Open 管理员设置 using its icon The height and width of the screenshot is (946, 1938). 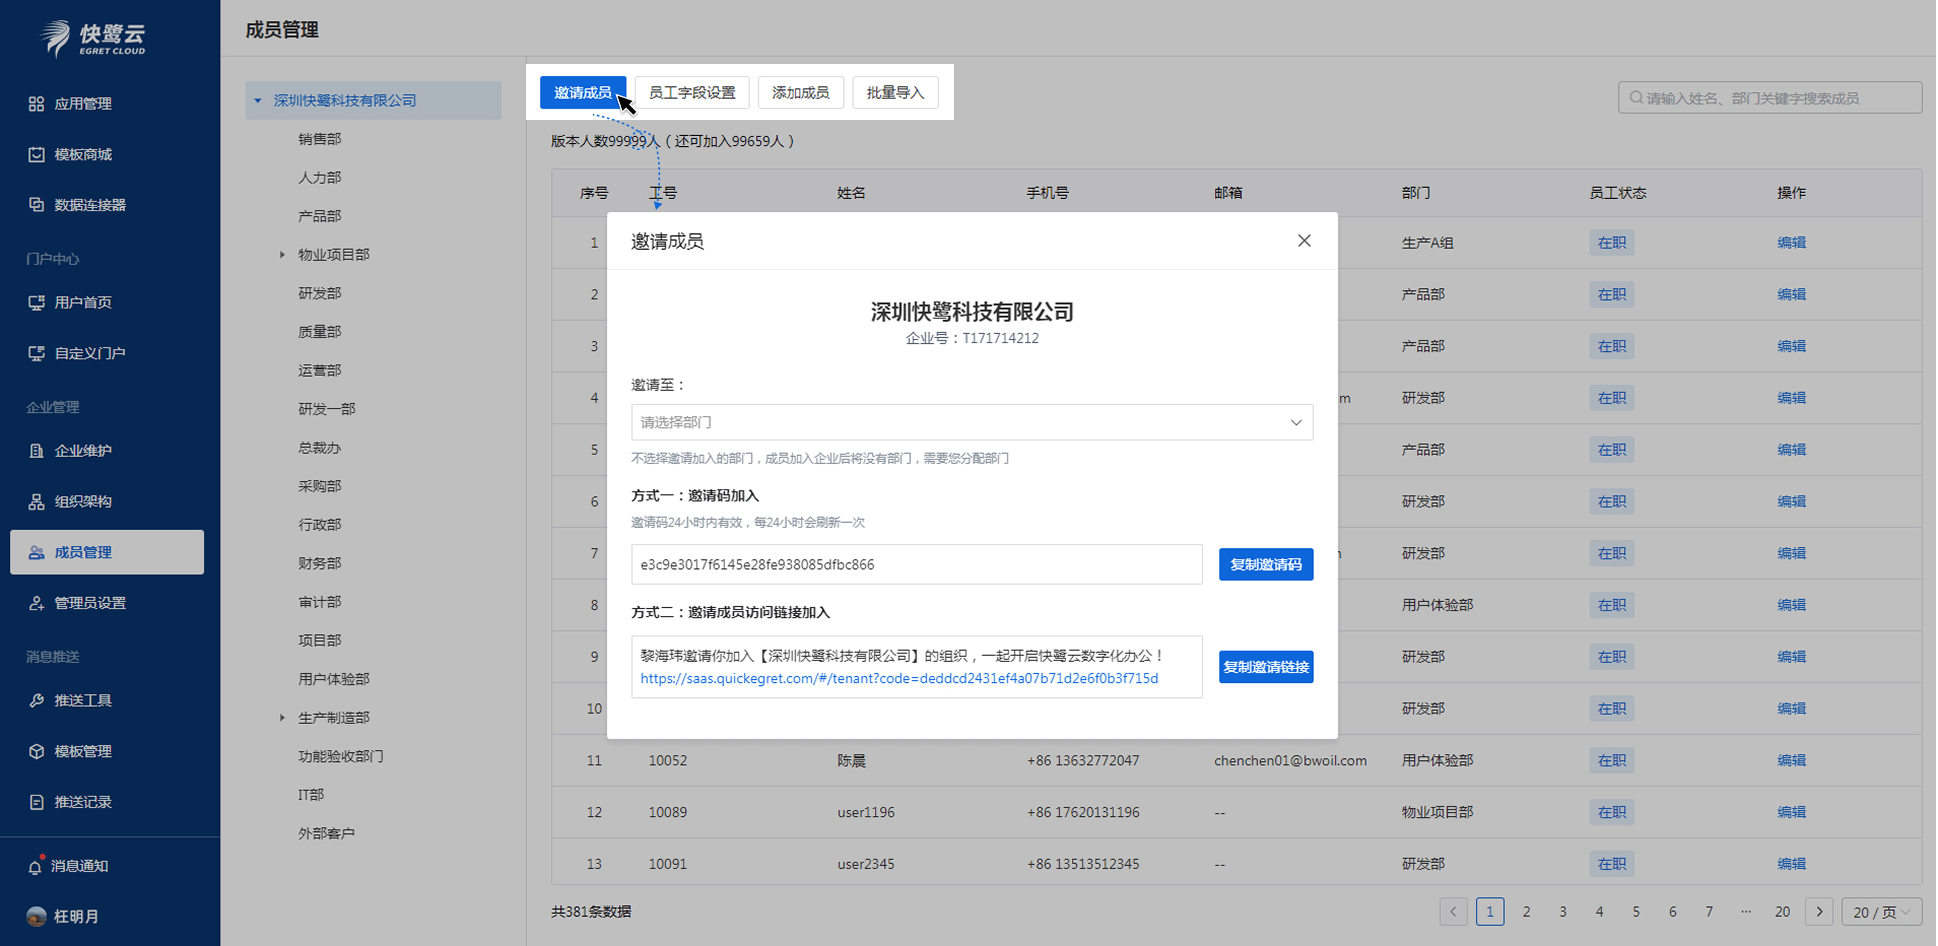(x=35, y=602)
